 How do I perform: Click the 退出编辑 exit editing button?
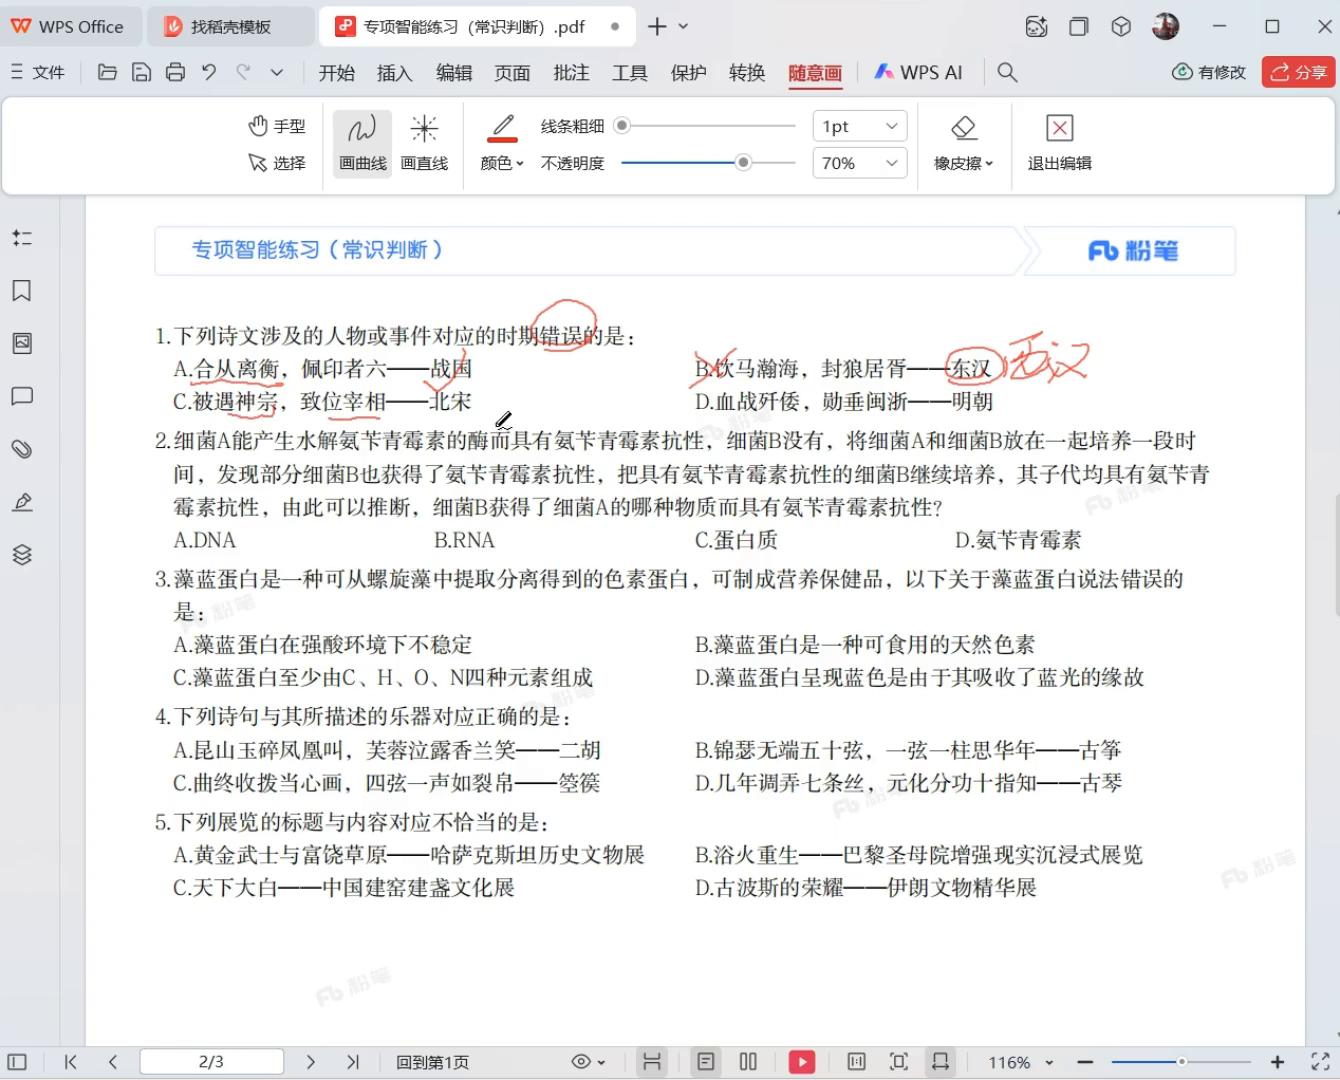[x=1058, y=143]
